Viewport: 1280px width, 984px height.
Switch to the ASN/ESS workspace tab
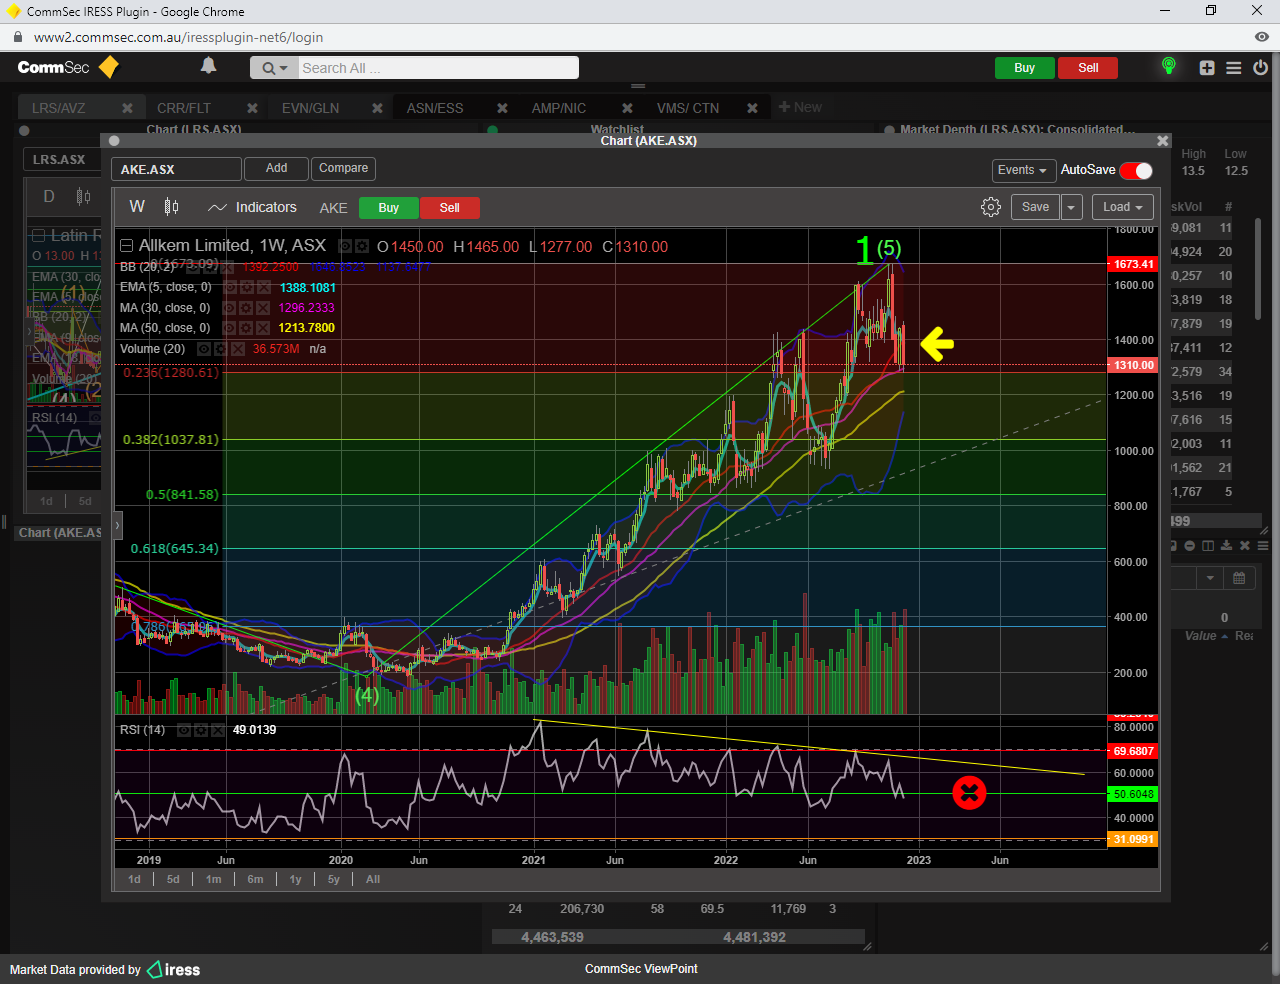435,108
